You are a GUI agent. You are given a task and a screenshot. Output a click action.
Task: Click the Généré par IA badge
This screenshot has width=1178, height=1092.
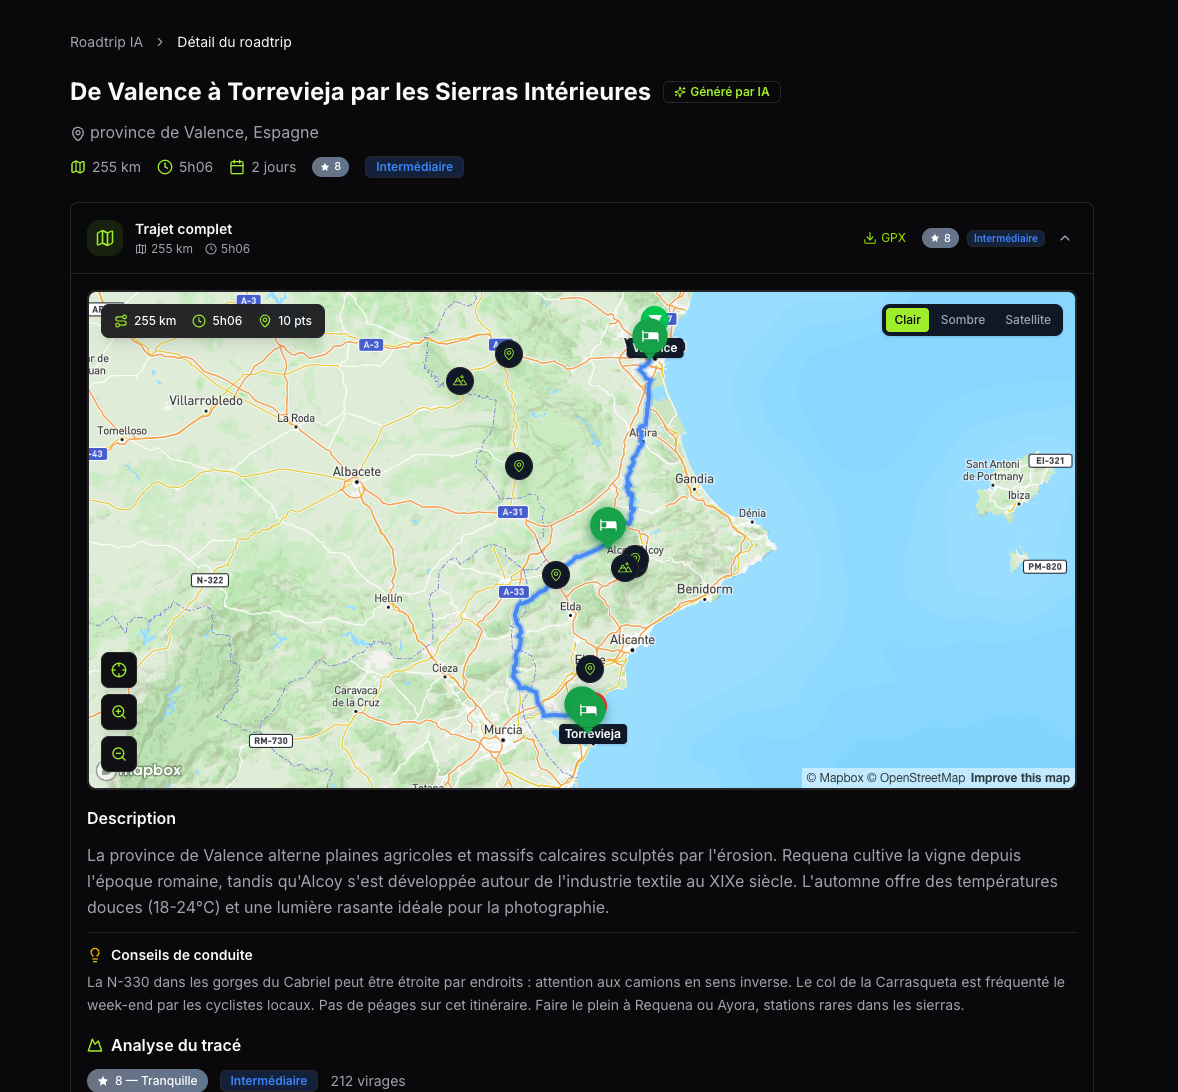721,92
